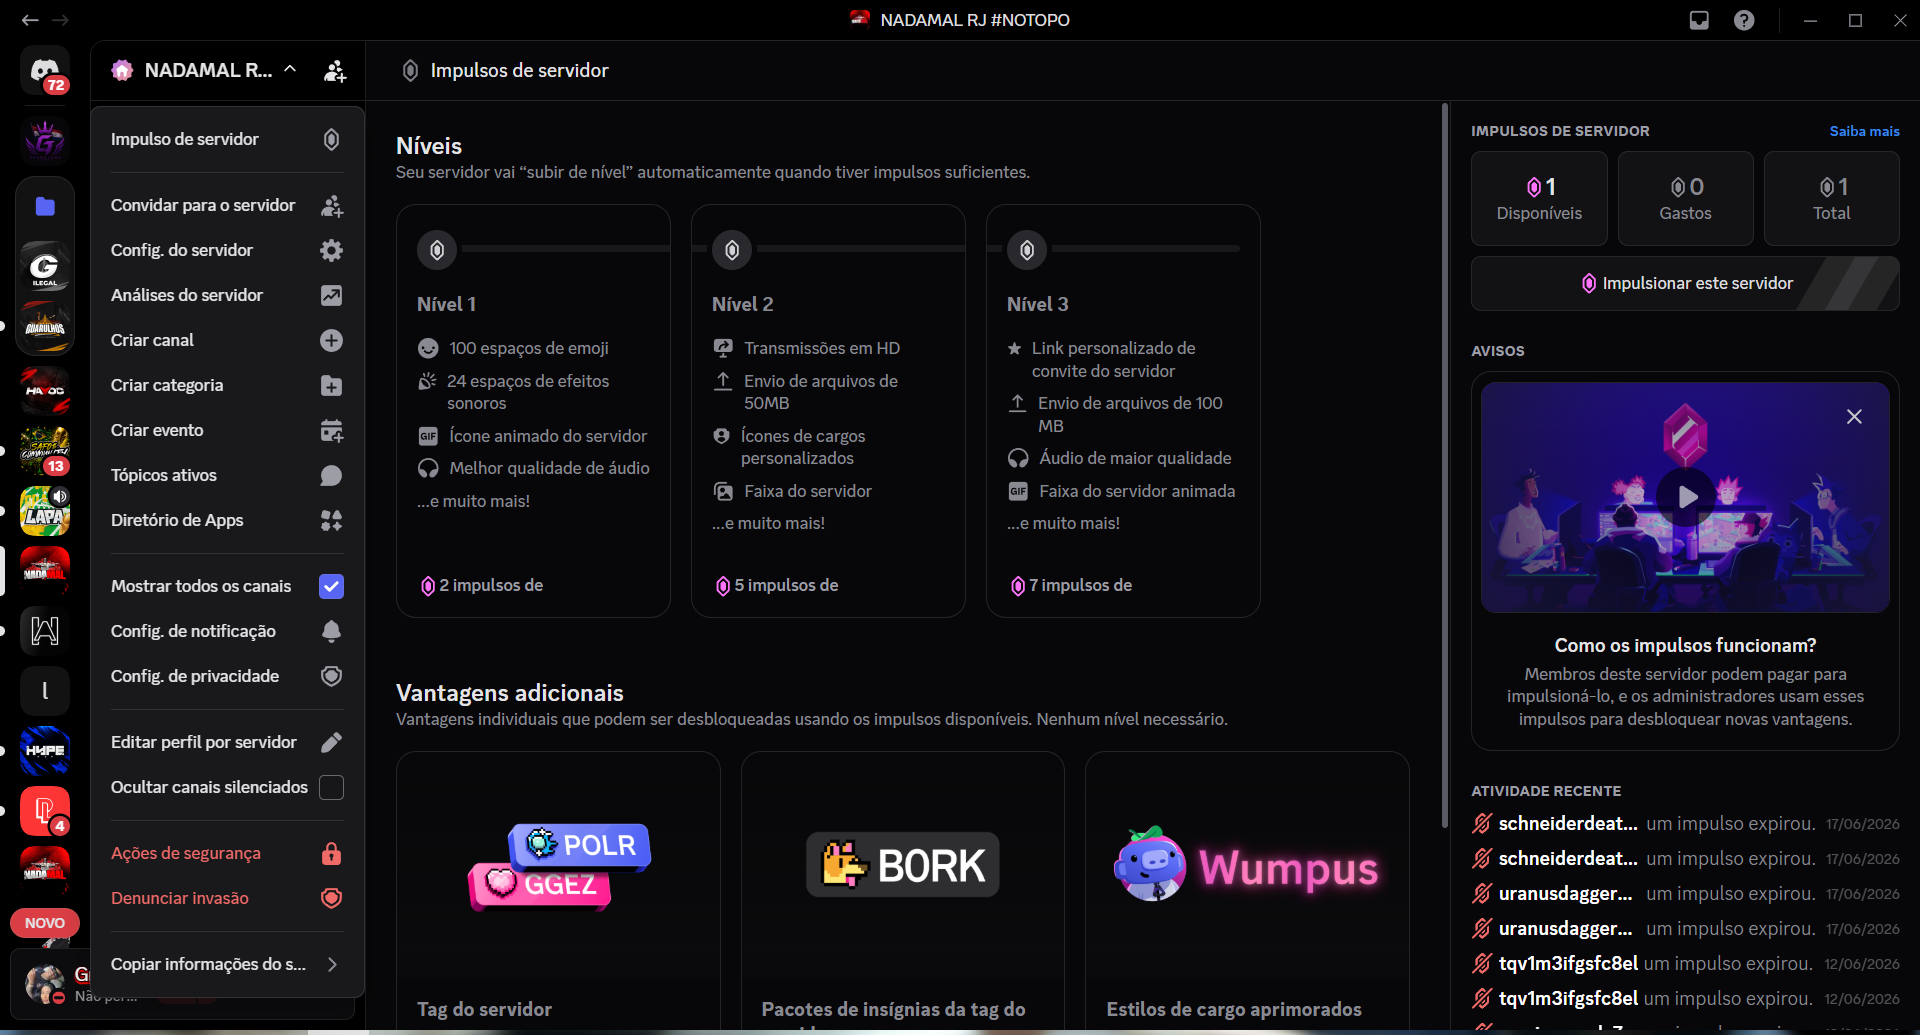The height and width of the screenshot is (1035, 1920).
Task: Open Análises do servidor
Action: coord(227,295)
